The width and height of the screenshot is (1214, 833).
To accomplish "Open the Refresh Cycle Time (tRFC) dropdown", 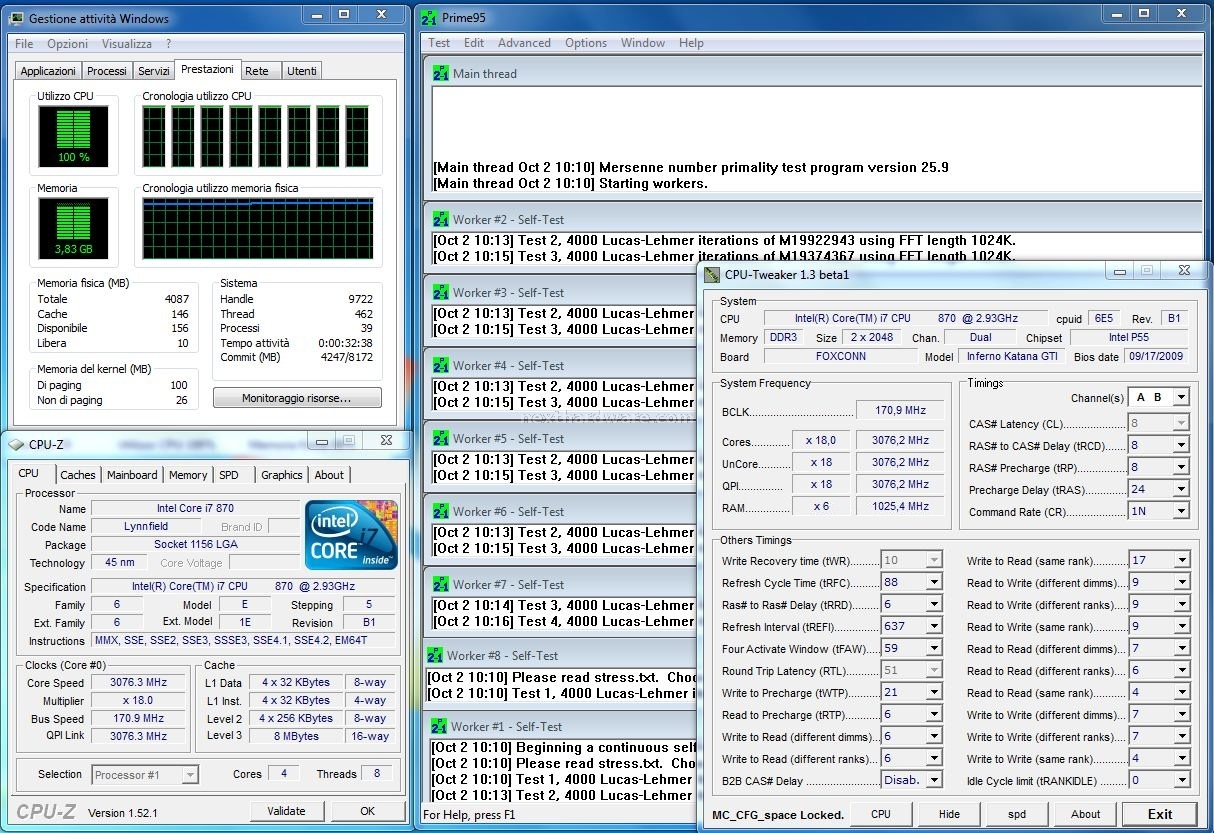I will [934, 582].
